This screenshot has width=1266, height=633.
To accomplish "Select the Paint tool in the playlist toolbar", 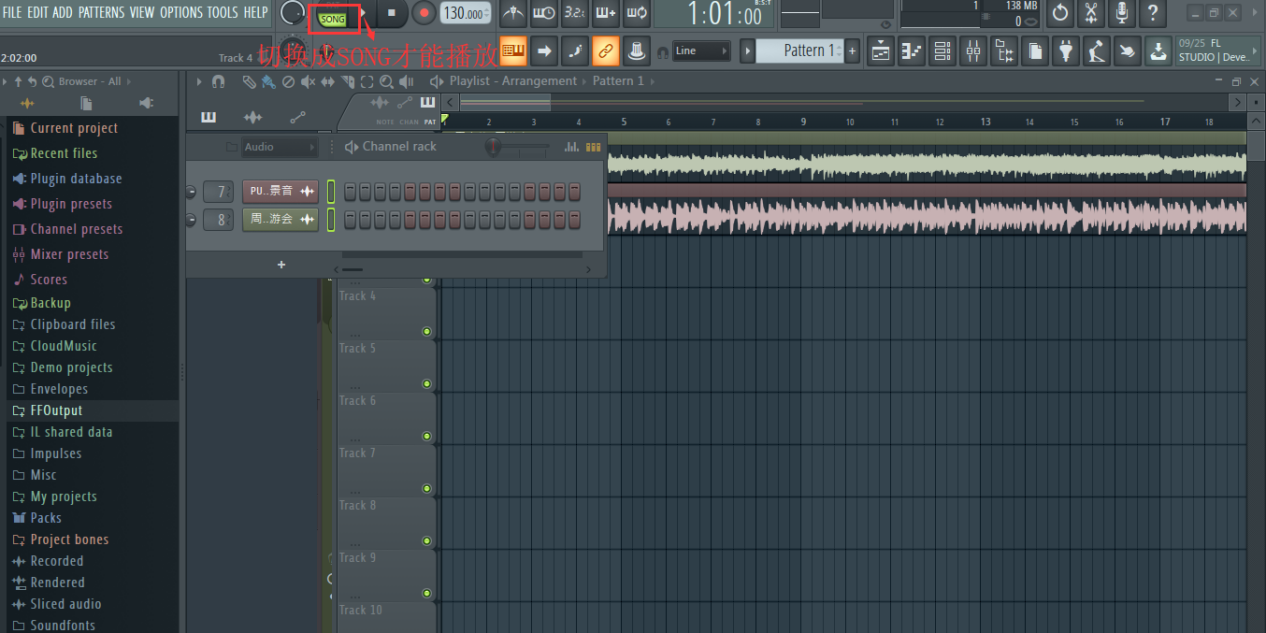I will point(268,82).
